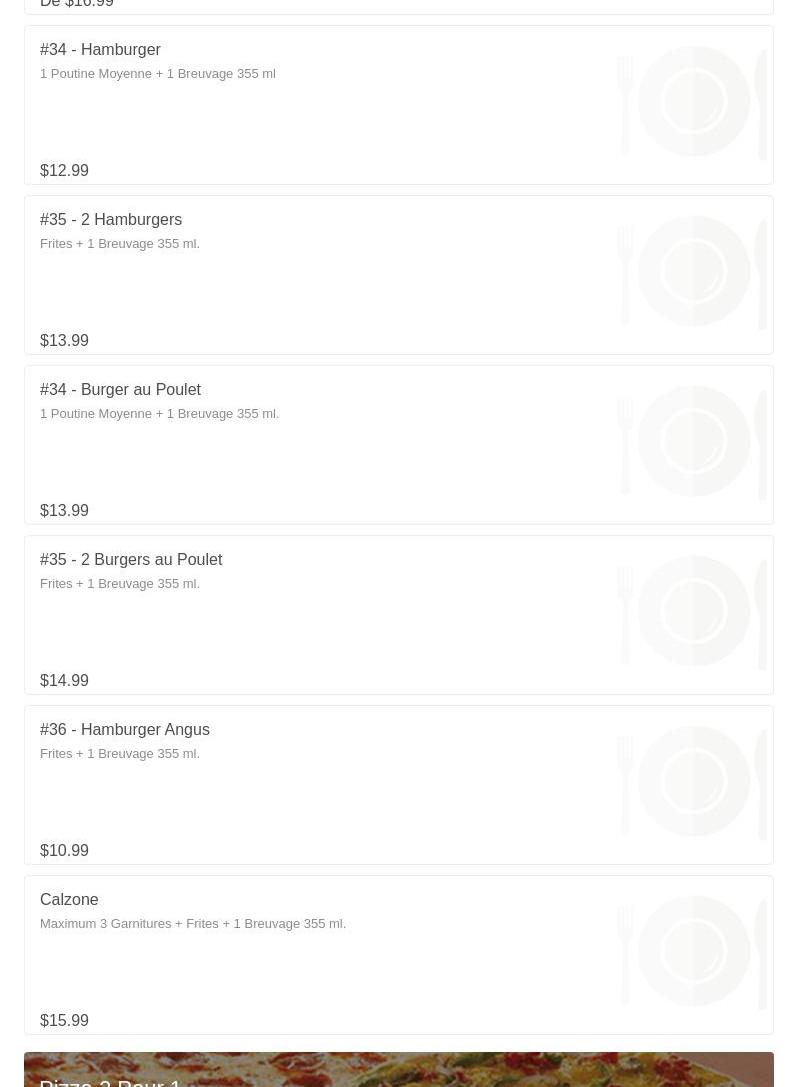Open the #36 - Hamburger Angus title
Screen dimensions: 785x1087
point(125,729)
